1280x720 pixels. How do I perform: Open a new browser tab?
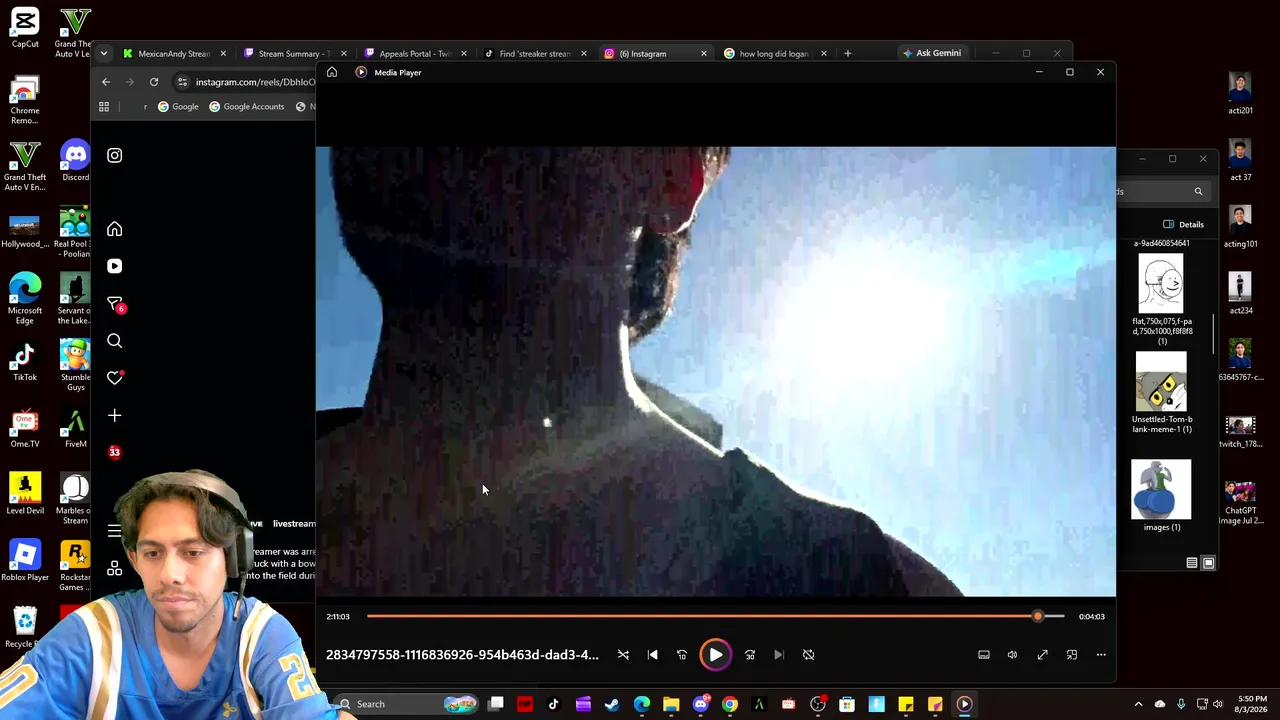tap(848, 54)
